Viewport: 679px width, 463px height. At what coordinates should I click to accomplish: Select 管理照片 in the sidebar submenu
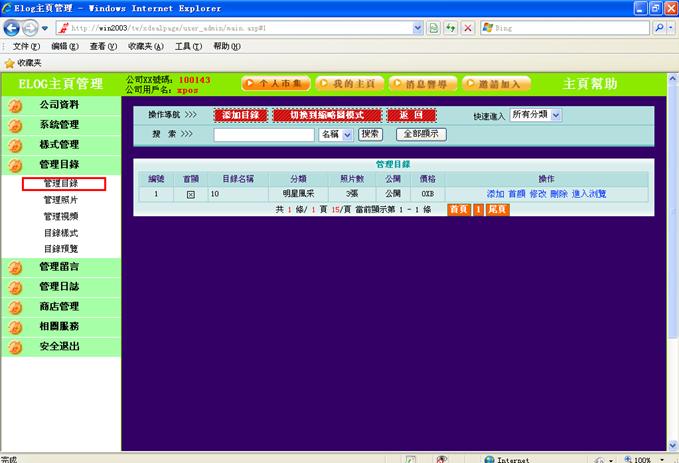click(60, 200)
